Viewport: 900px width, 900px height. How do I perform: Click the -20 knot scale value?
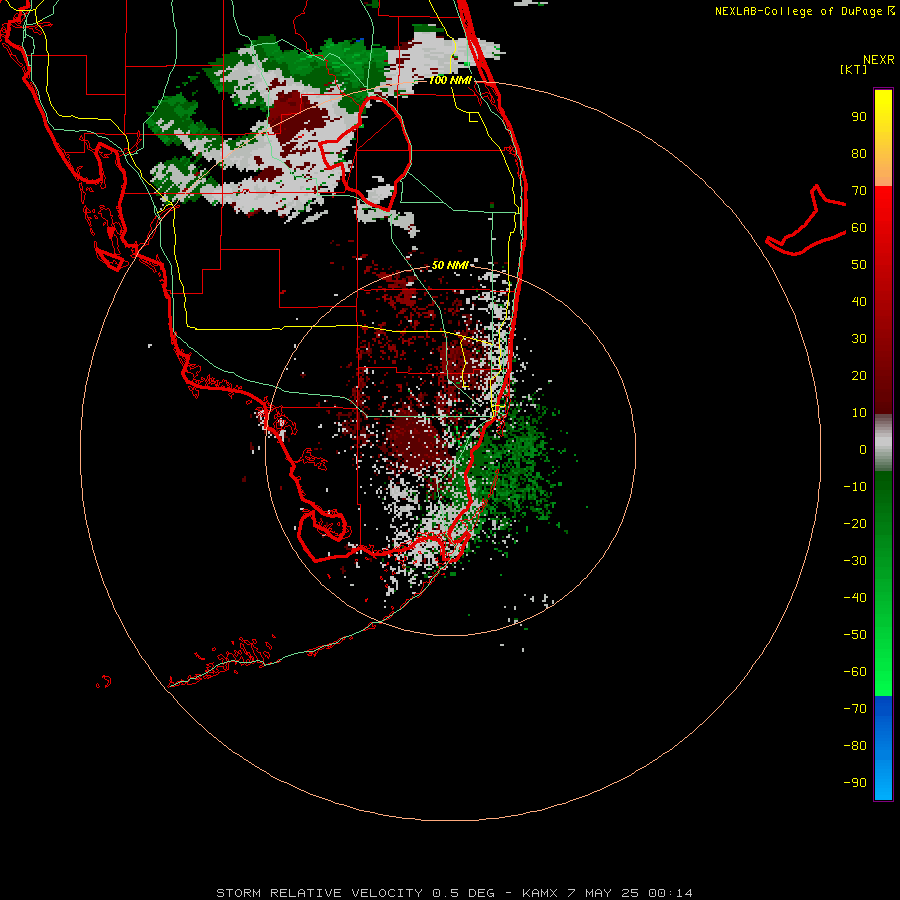point(855,523)
